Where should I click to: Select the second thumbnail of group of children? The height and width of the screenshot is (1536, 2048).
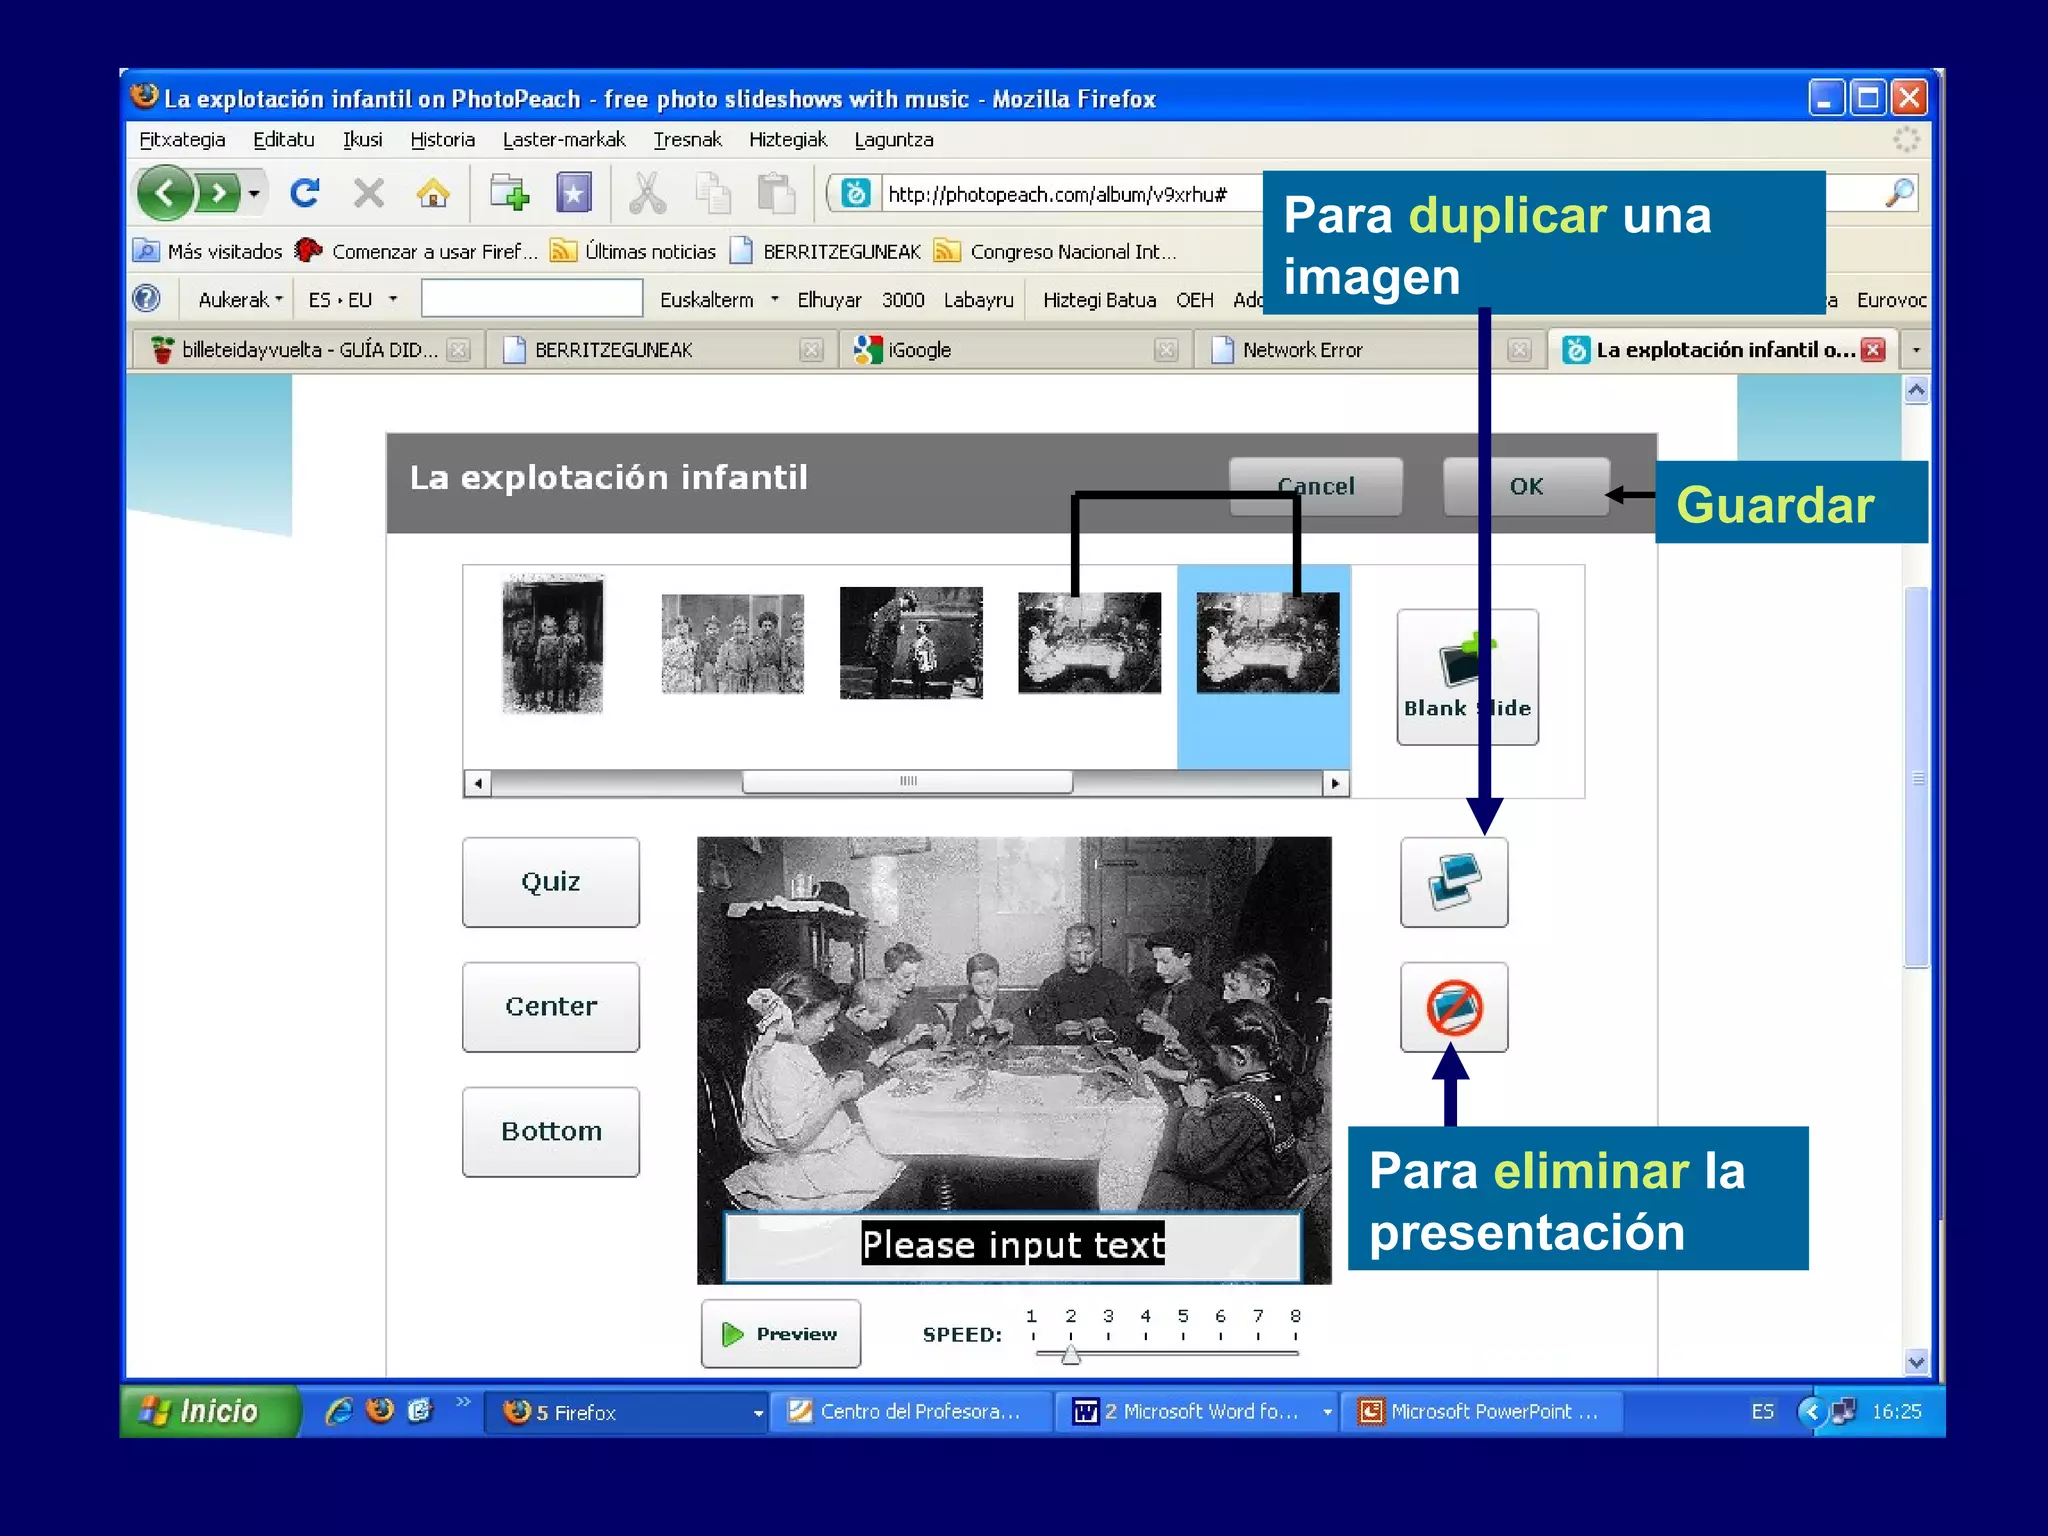tap(732, 643)
